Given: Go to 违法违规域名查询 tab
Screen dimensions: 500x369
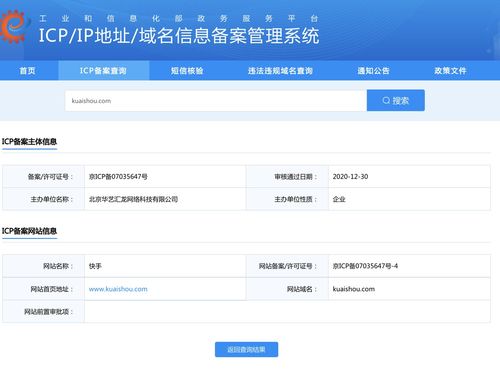Looking at the screenshot, I should coord(280,71).
